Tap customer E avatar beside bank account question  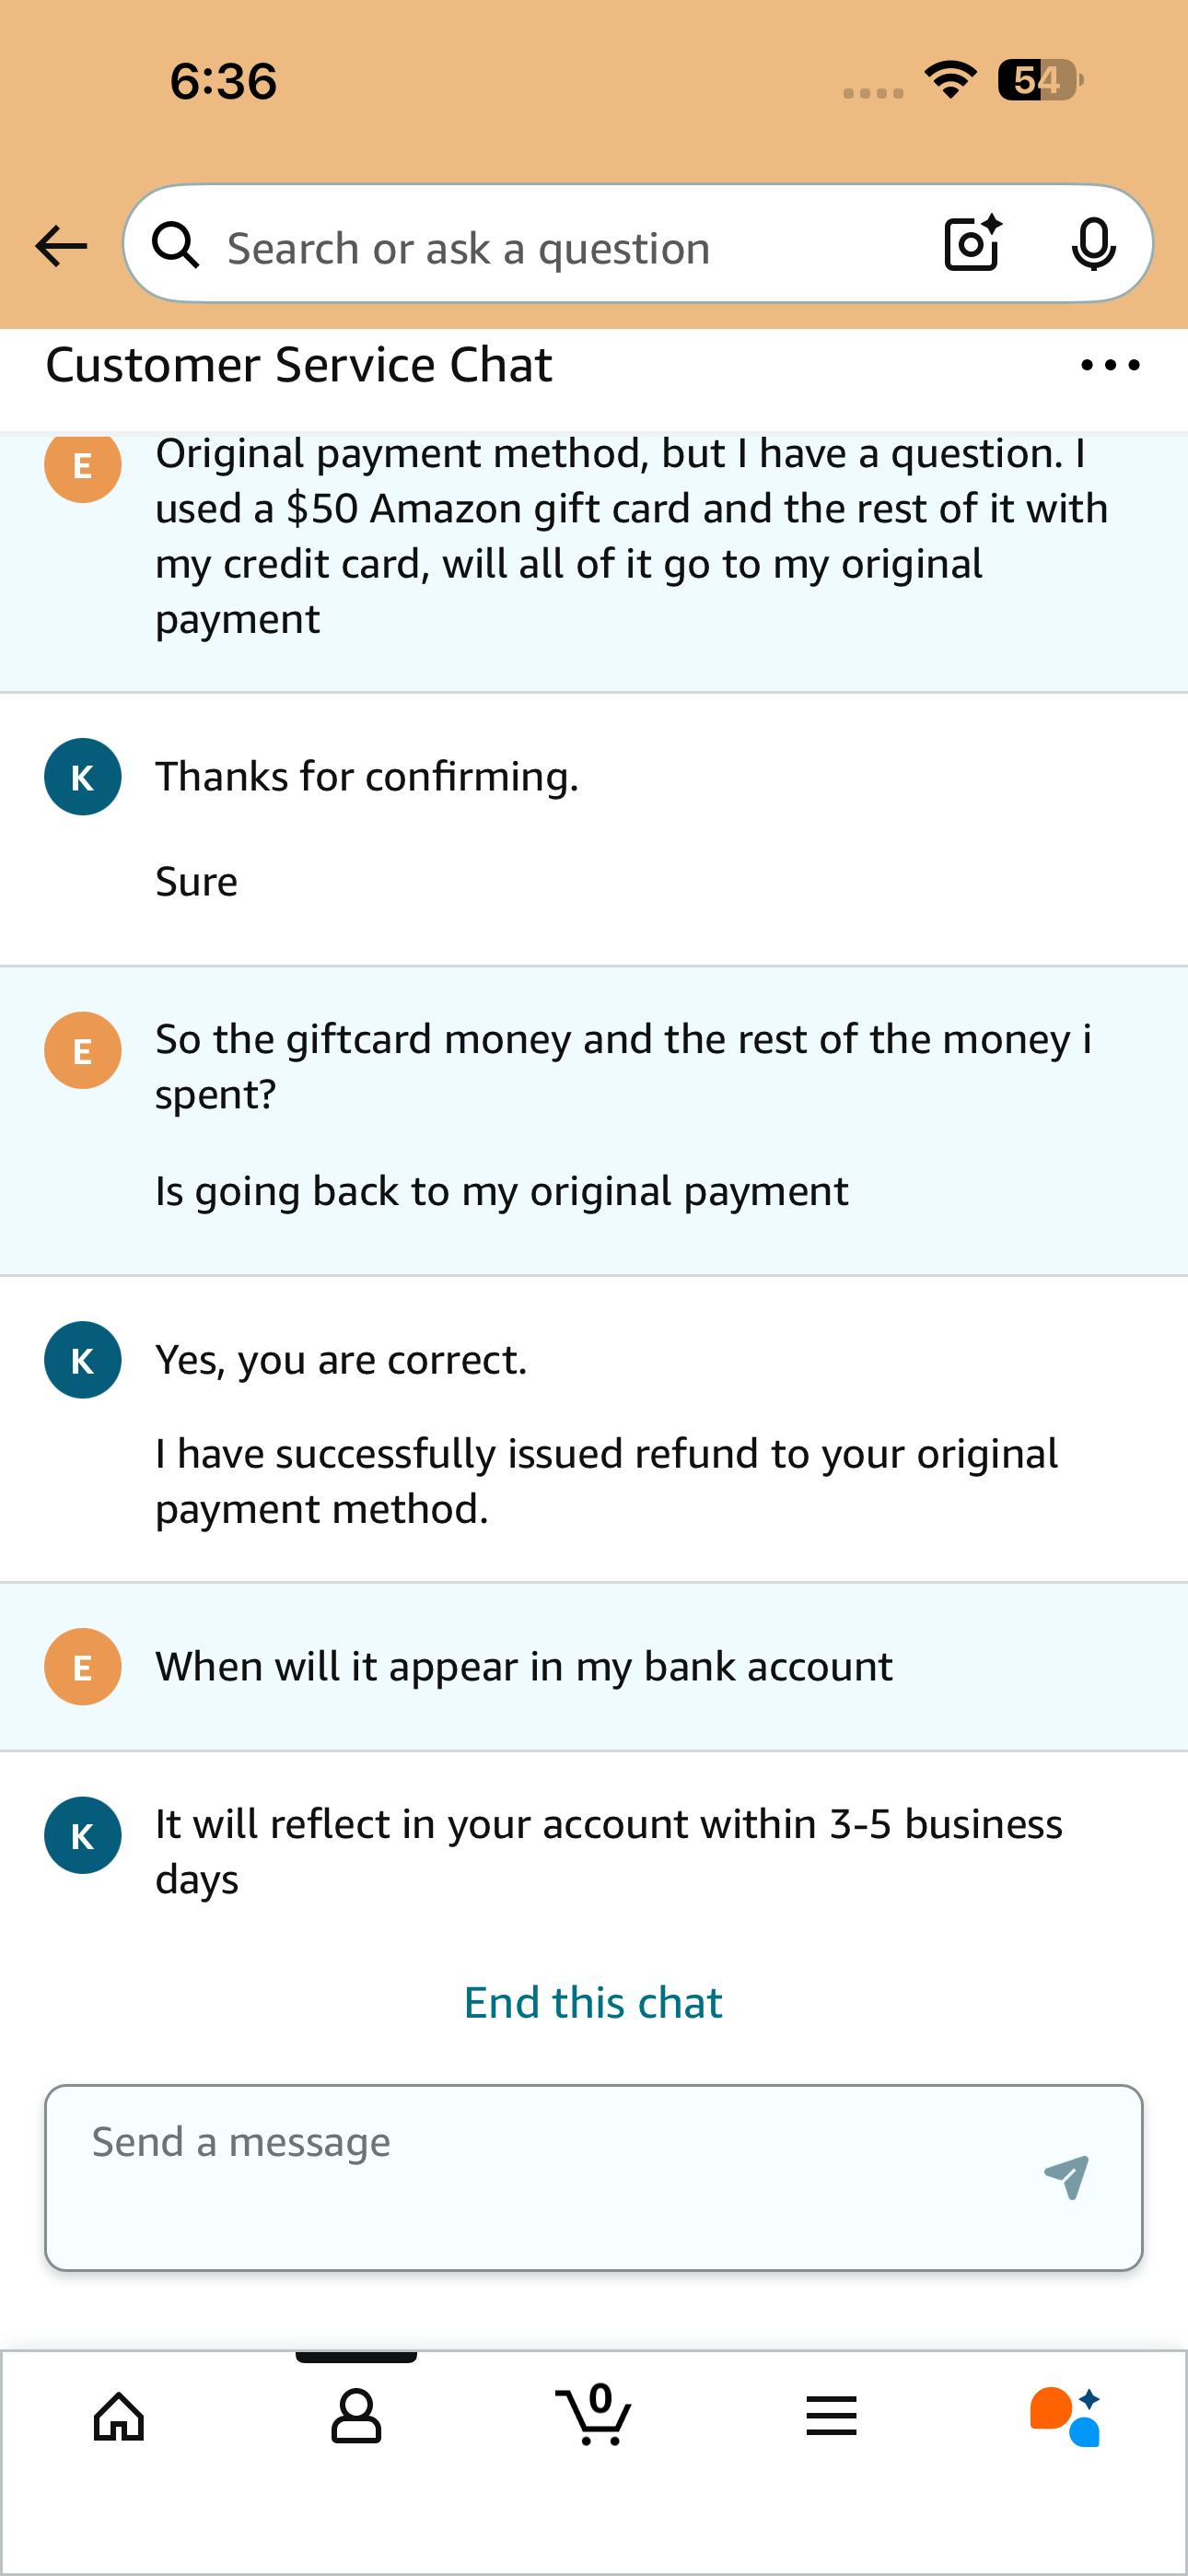[83, 1667]
